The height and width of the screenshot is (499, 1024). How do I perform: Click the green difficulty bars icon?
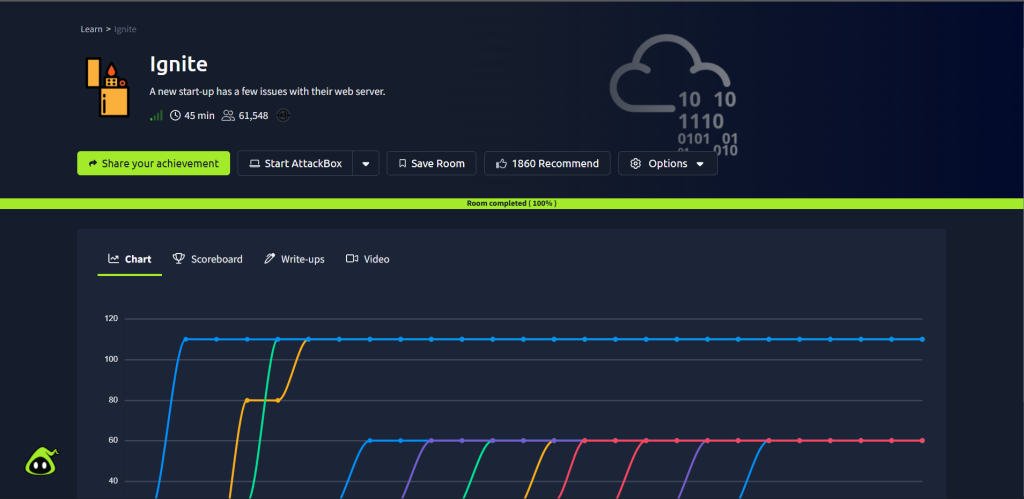[156, 116]
